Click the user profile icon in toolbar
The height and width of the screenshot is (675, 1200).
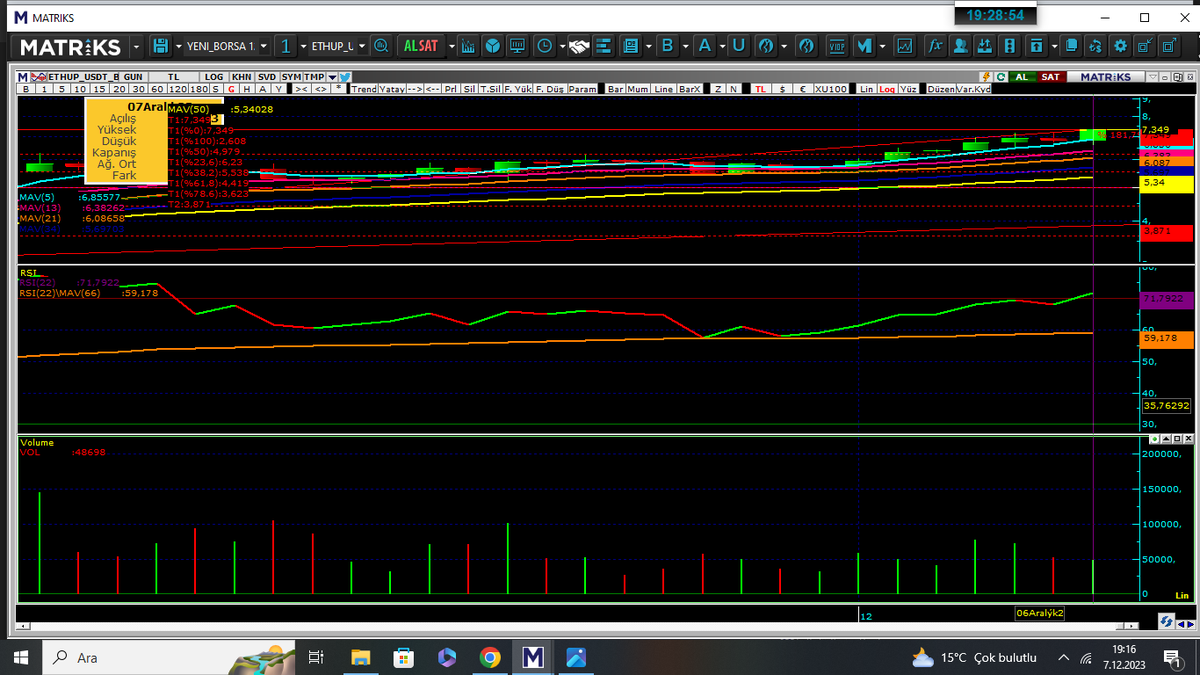point(960,46)
